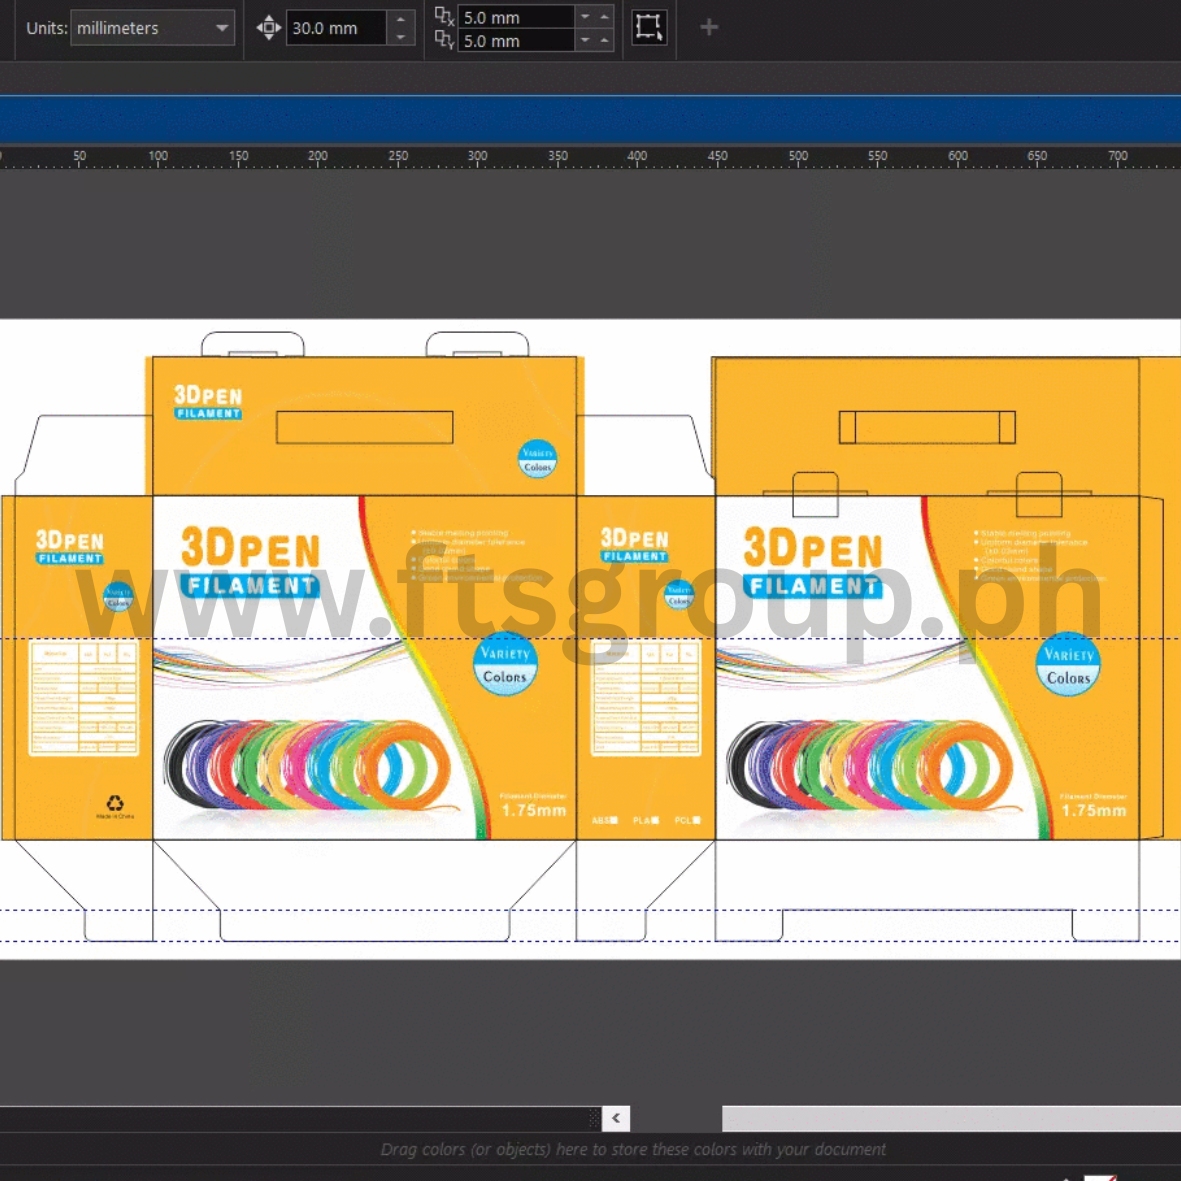Decrease nudge distance with down arrow

401,38
